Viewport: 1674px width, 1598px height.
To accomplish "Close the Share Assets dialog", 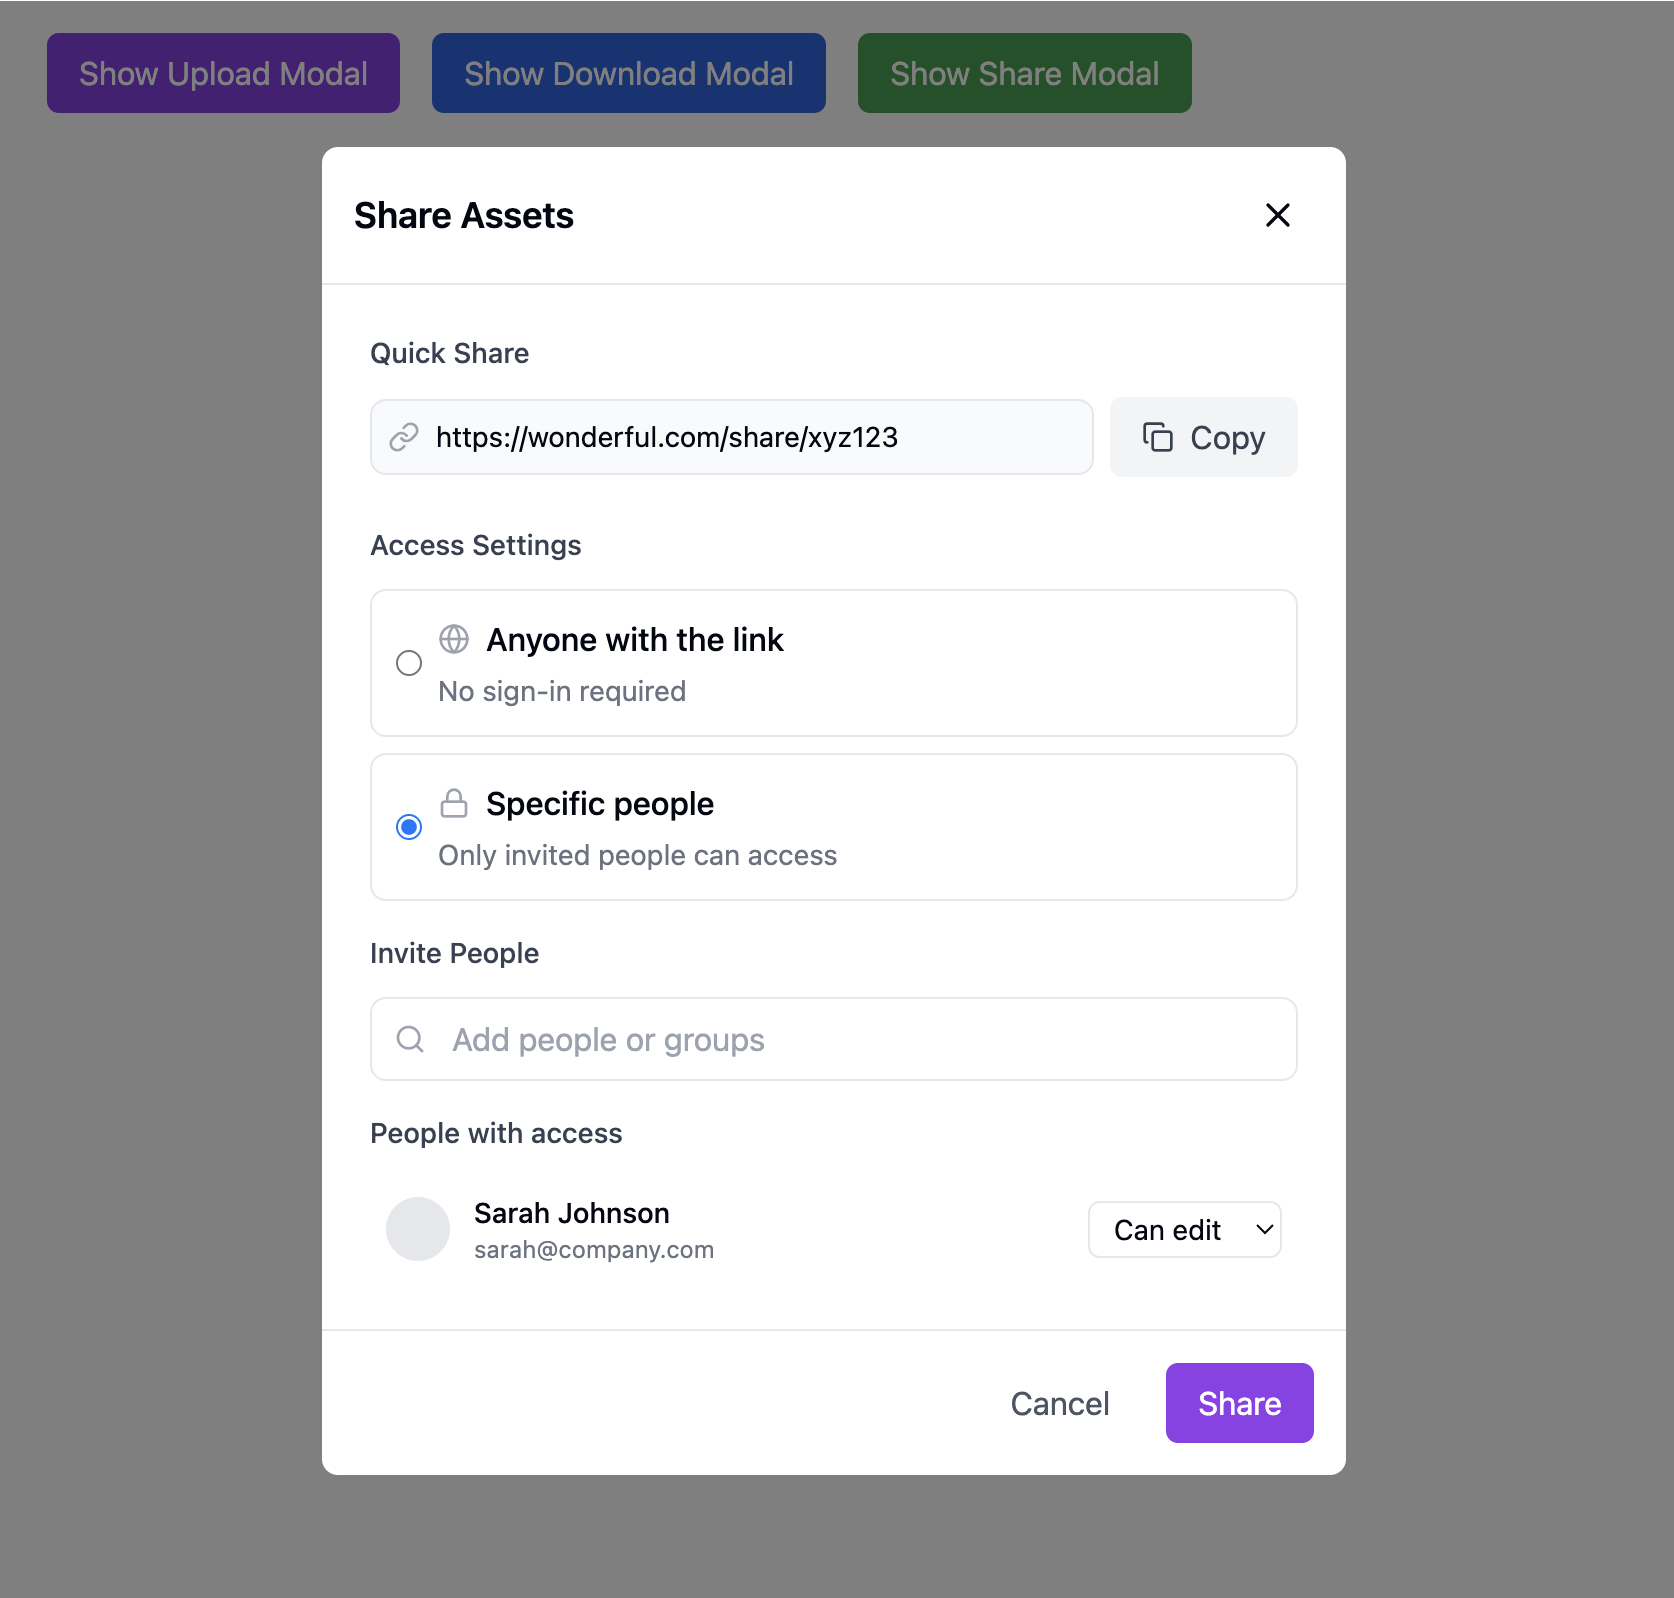I will [x=1277, y=215].
